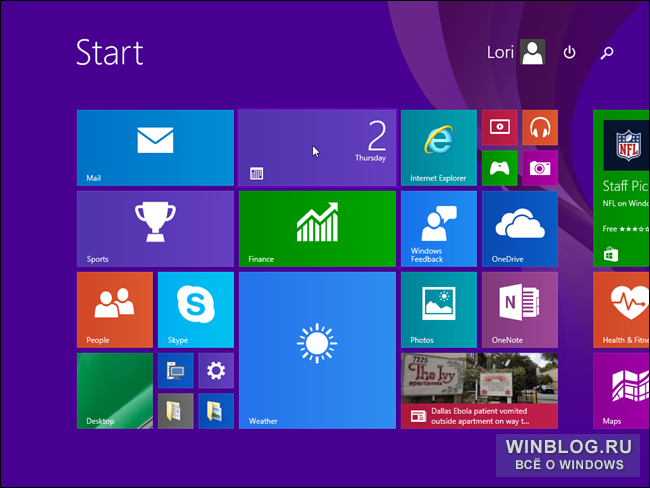
Task: Launch Internet Explorer tile
Action: [x=439, y=148]
